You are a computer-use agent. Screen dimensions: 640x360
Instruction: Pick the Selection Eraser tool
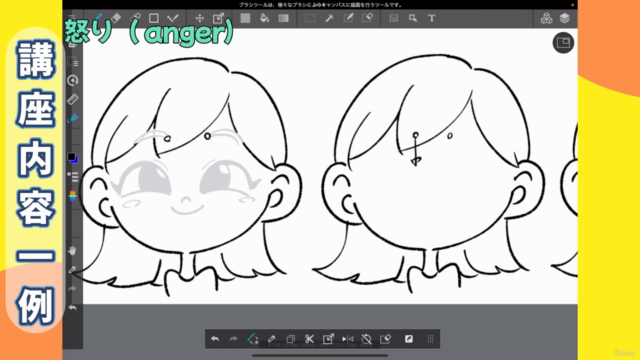pyautogui.click(x=367, y=18)
